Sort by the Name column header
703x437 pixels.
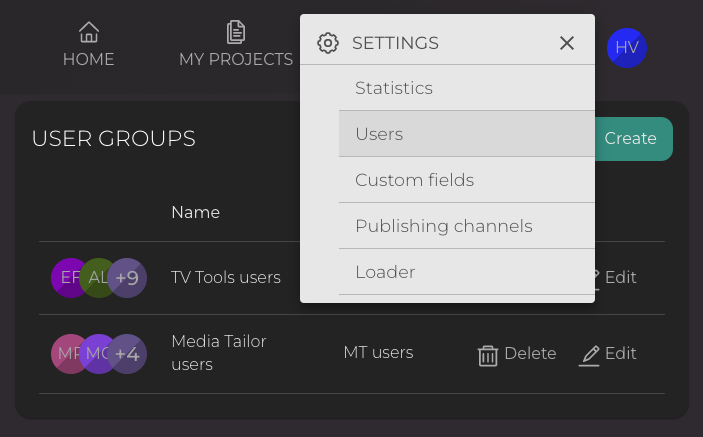tap(195, 212)
